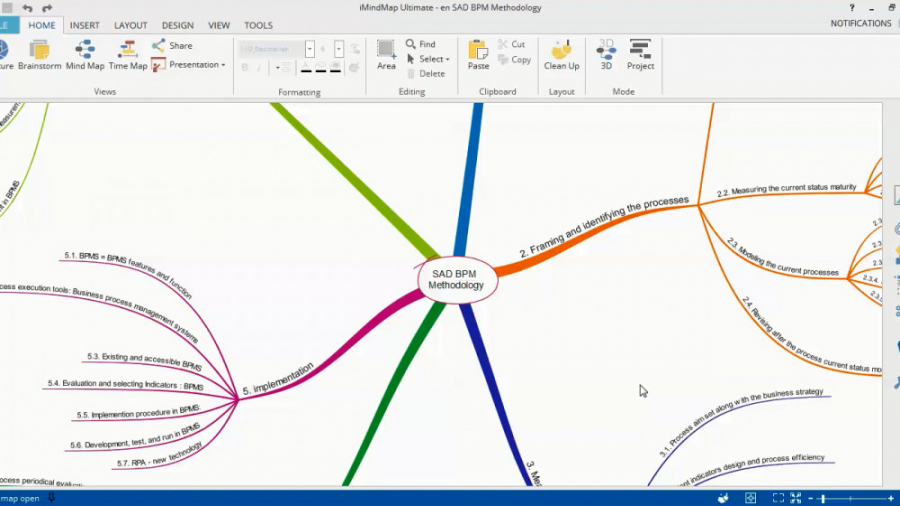
Task: Open the INSERT ribbon tab
Action: (x=84, y=25)
